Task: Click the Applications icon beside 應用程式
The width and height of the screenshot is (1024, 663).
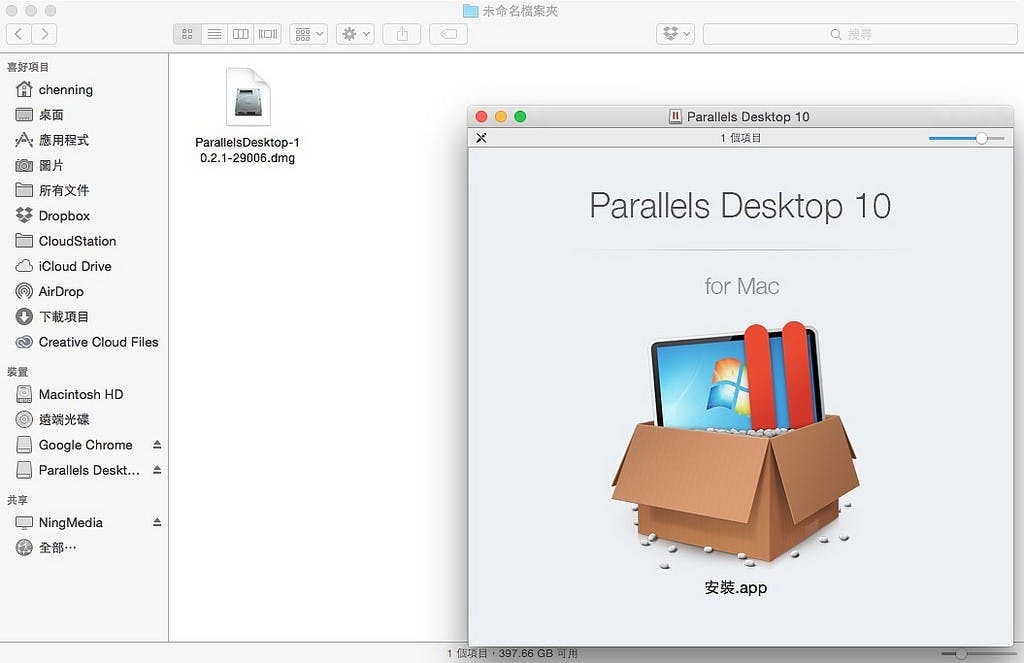Action: [24, 140]
